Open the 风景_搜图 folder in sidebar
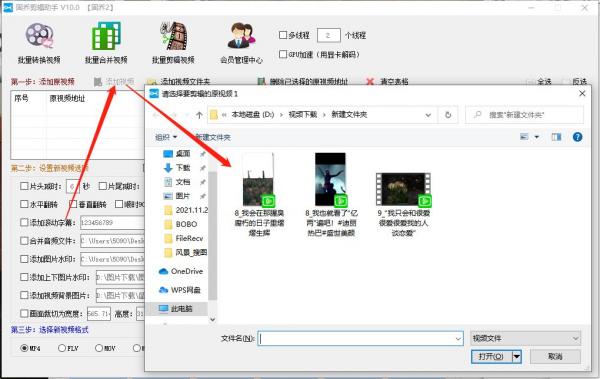 (x=186, y=252)
